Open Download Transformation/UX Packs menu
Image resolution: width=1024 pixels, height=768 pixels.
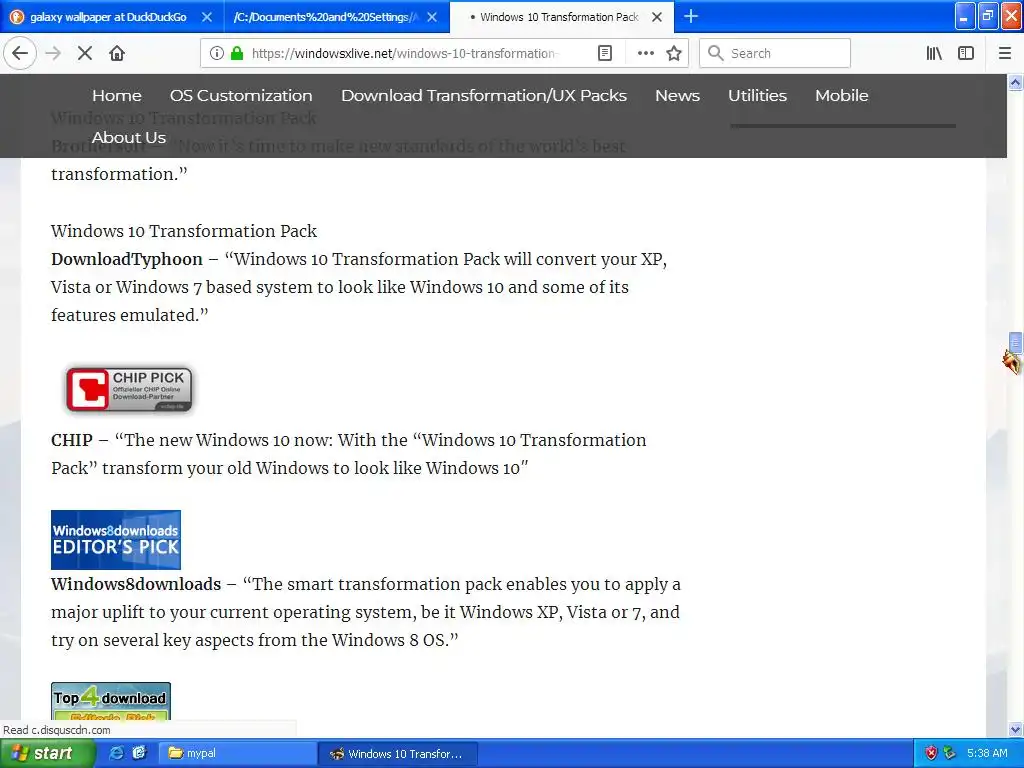tap(484, 95)
